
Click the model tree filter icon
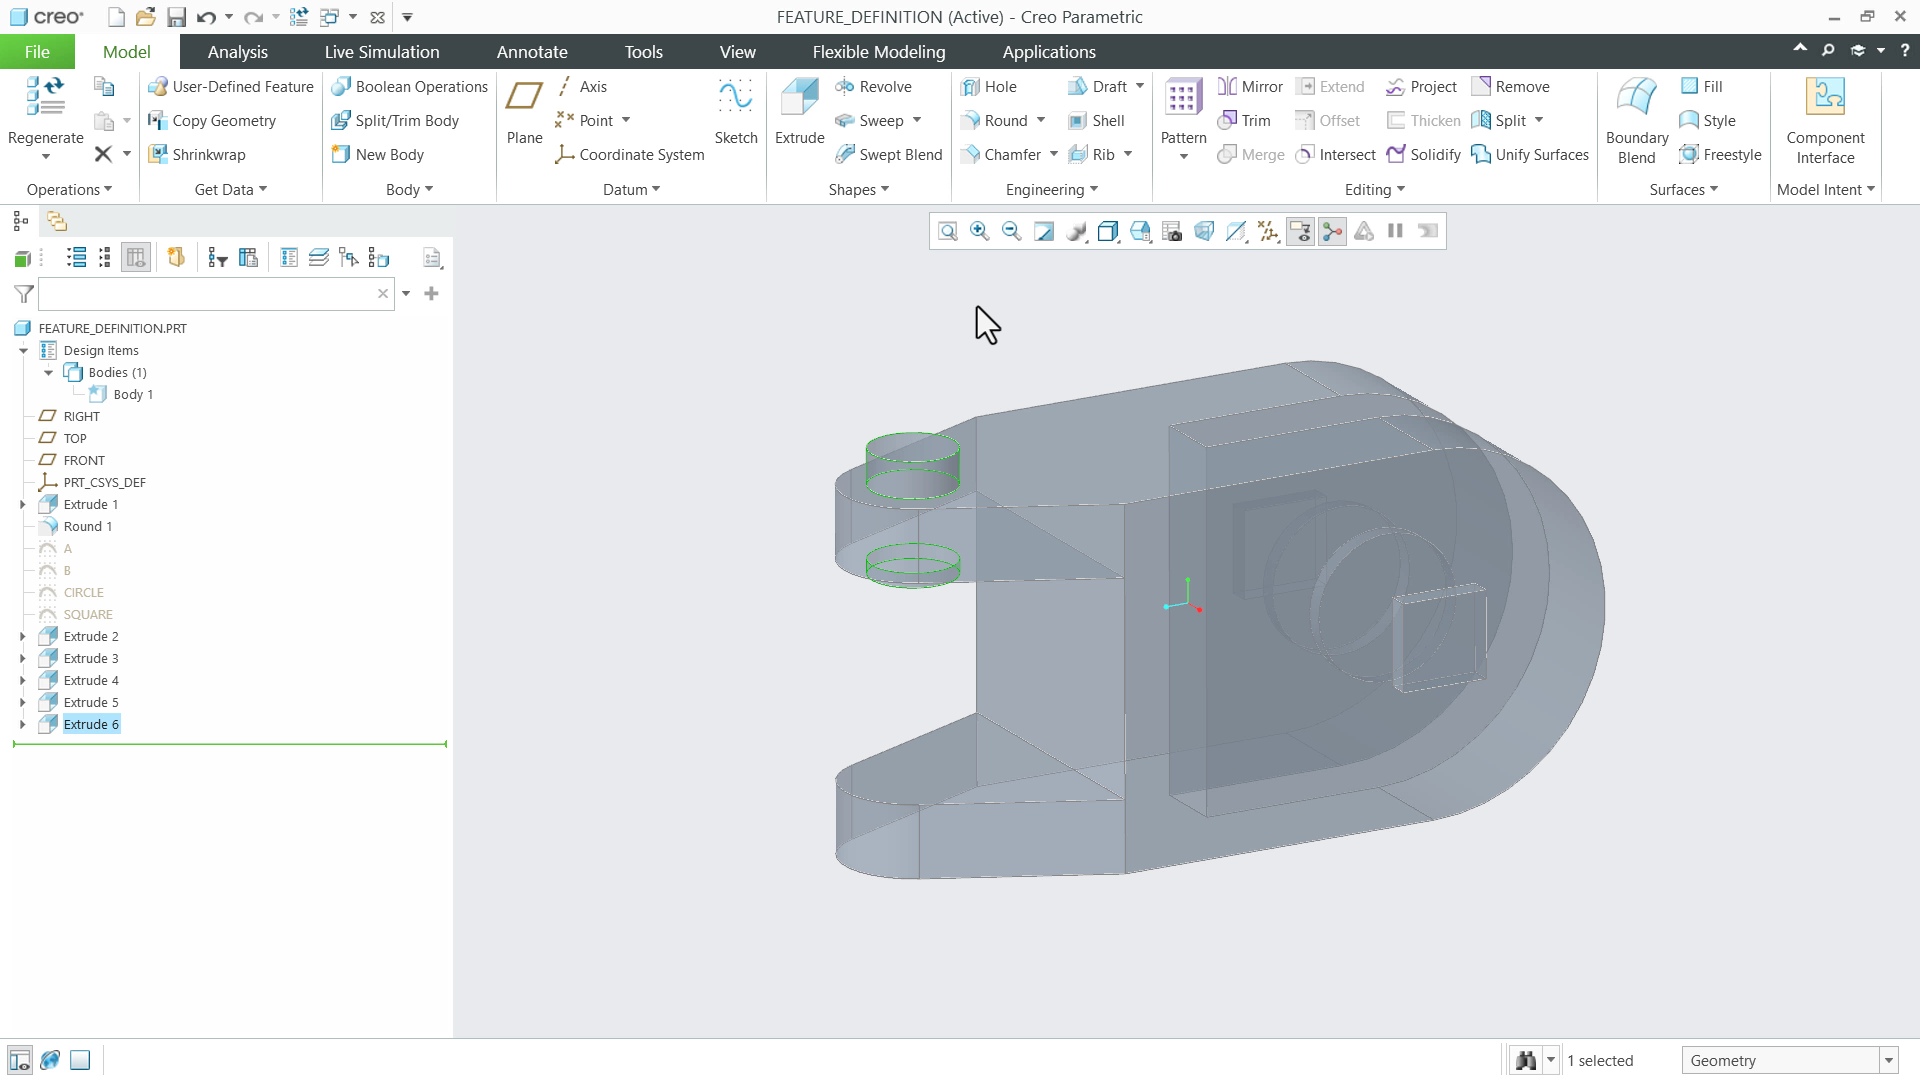click(x=24, y=294)
